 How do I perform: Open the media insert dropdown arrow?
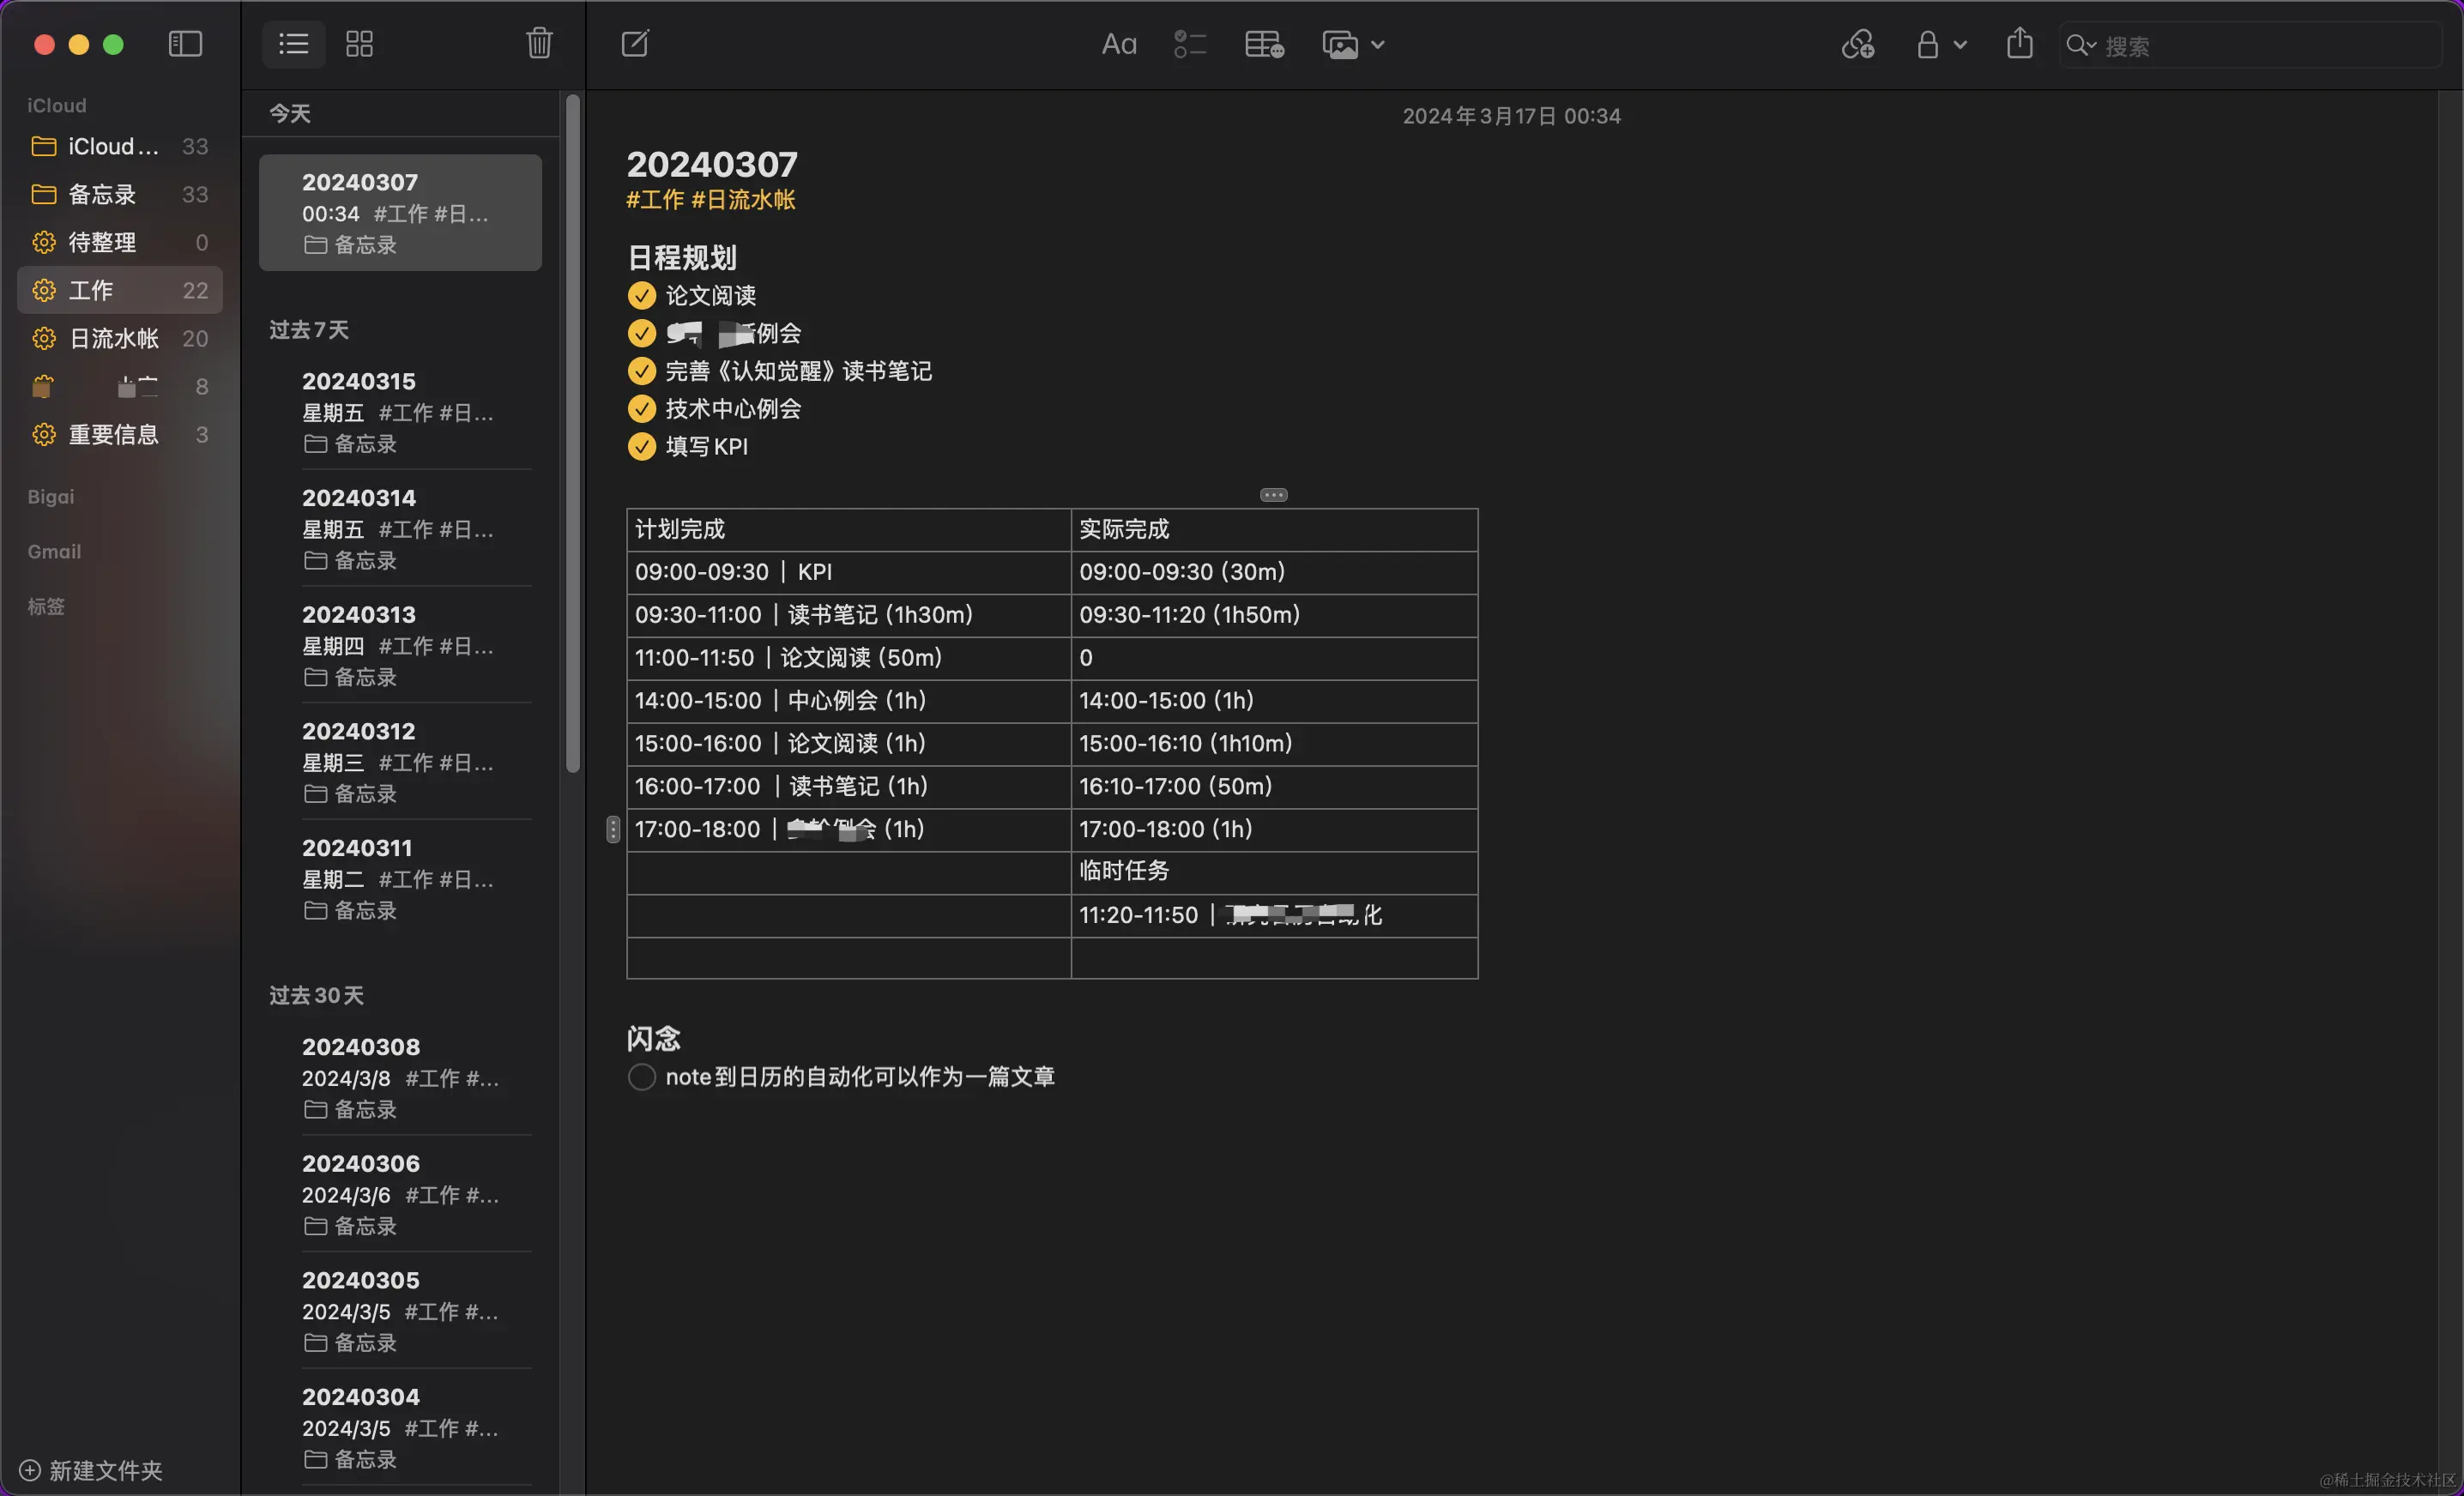click(1377, 45)
